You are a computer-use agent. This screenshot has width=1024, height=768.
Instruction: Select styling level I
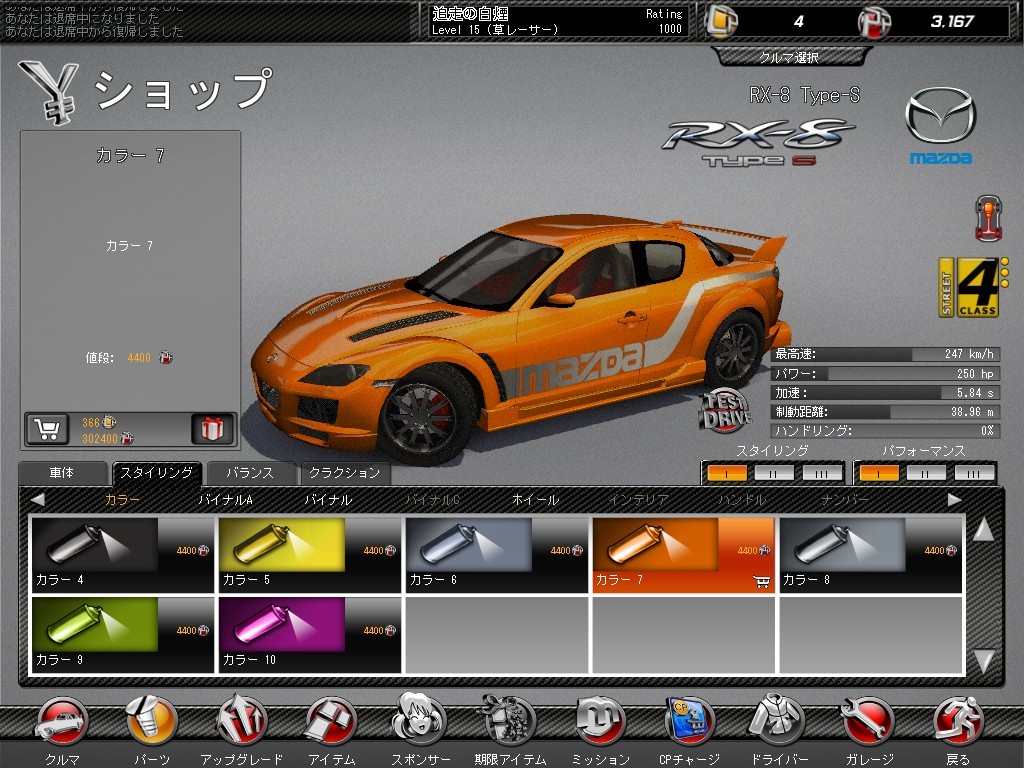click(726, 473)
